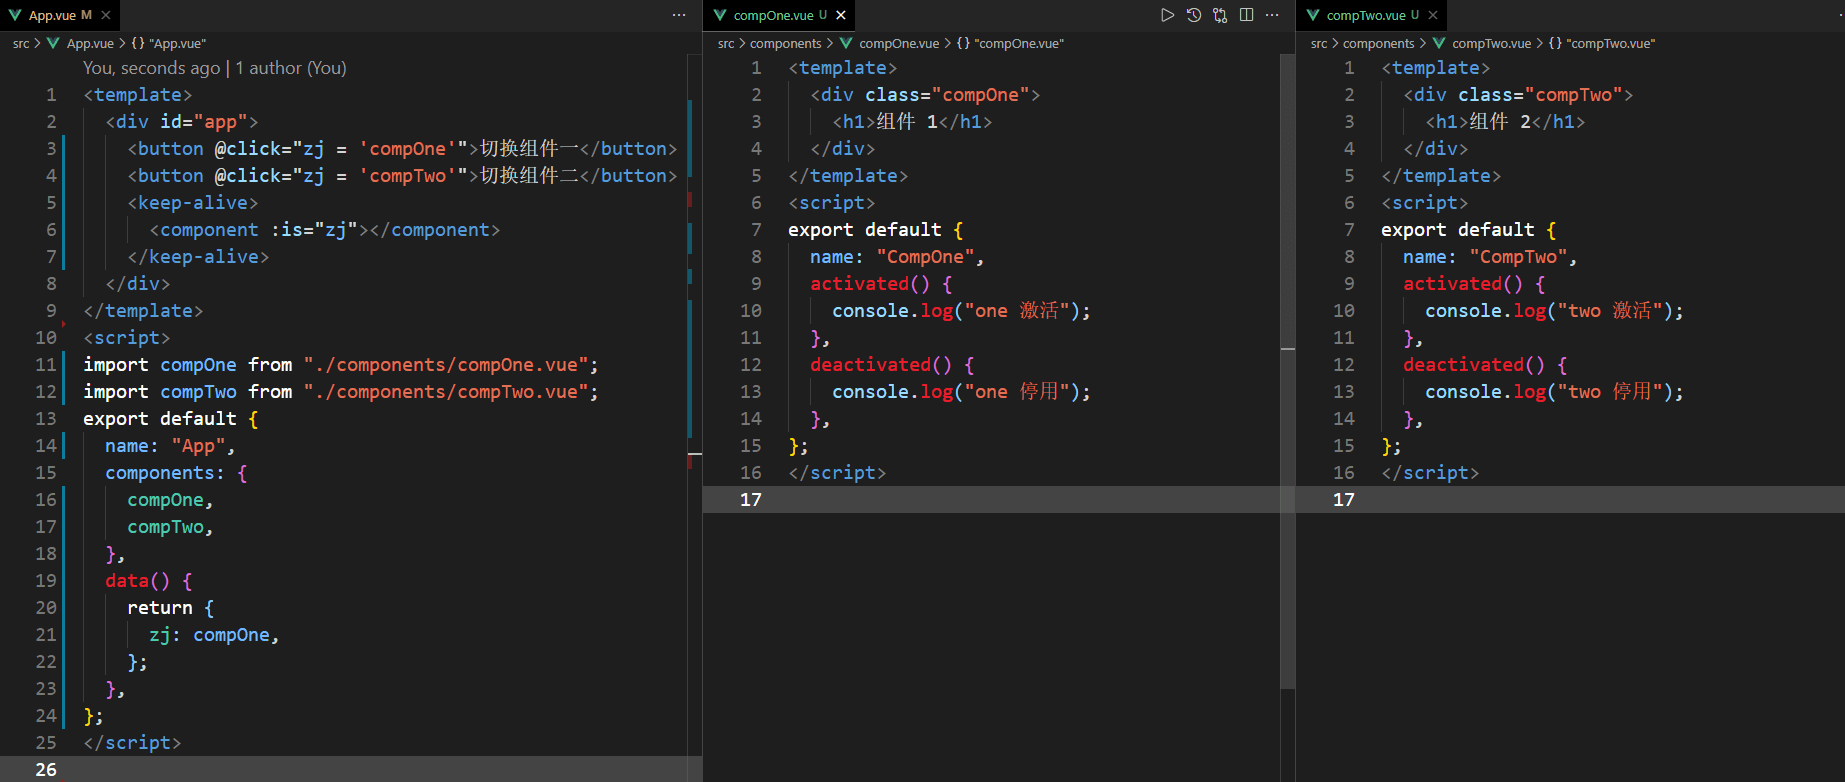Click line number 26 in App.vue
The image size is (1845, 782).
click(46, 770)
